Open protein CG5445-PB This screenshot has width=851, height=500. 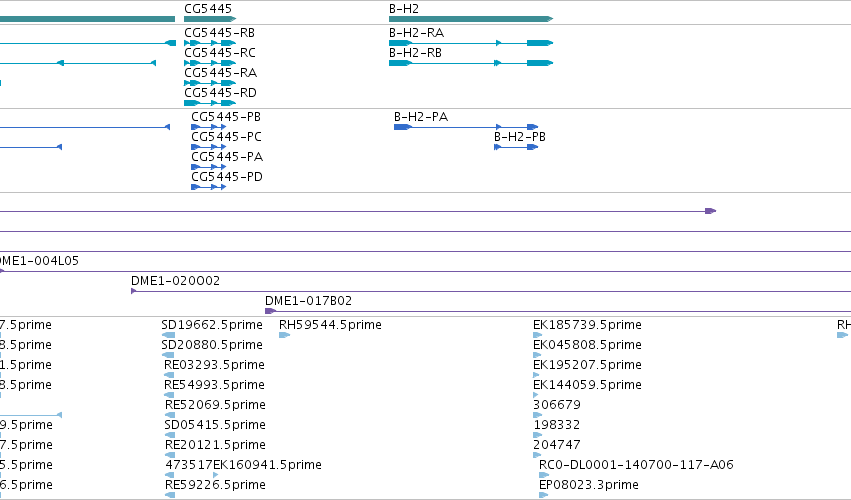click(226, 117)
